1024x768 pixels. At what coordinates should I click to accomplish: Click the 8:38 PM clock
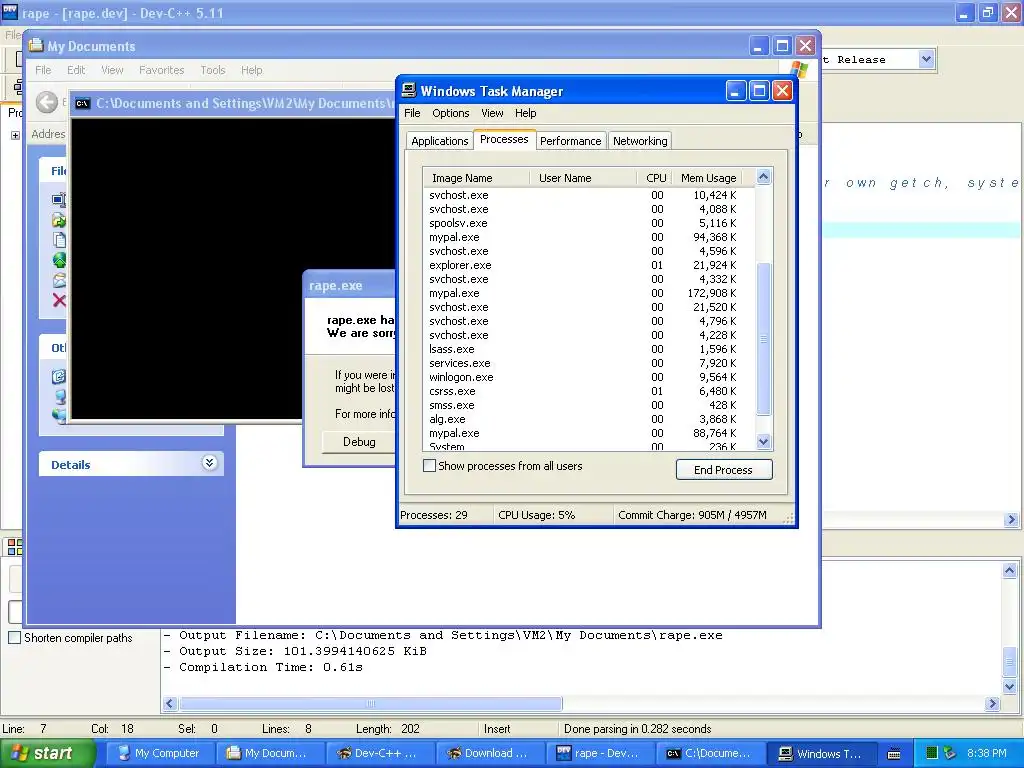pyautogui.click(x=987, y=753)
